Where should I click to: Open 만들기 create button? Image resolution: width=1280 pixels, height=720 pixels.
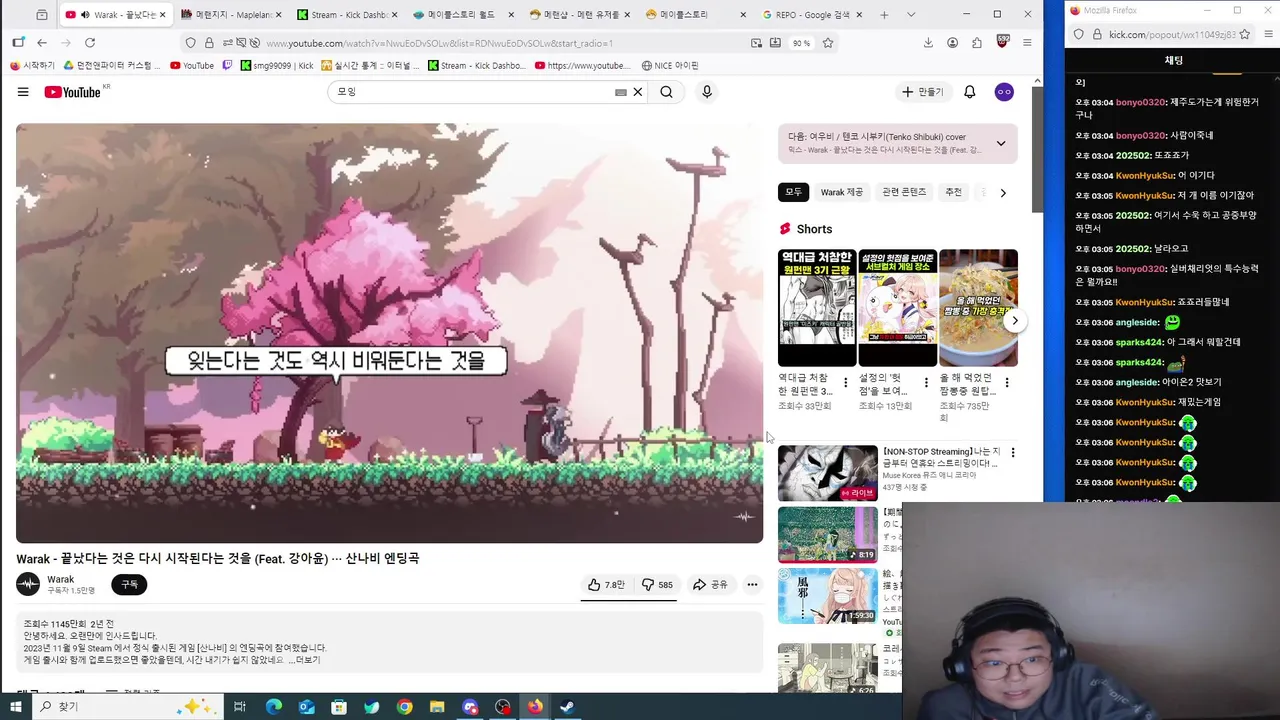click(x=922, y=92)
